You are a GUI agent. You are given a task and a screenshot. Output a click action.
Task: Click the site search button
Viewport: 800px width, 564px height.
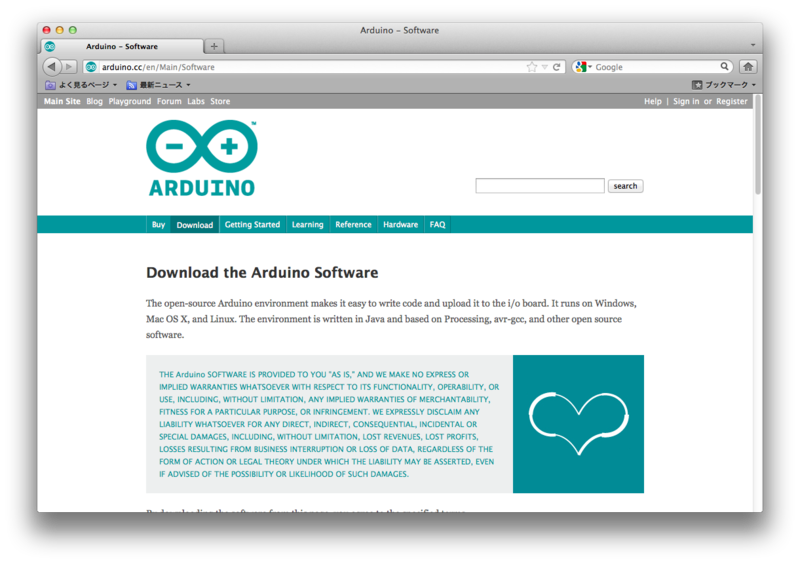tap(626, 186)
